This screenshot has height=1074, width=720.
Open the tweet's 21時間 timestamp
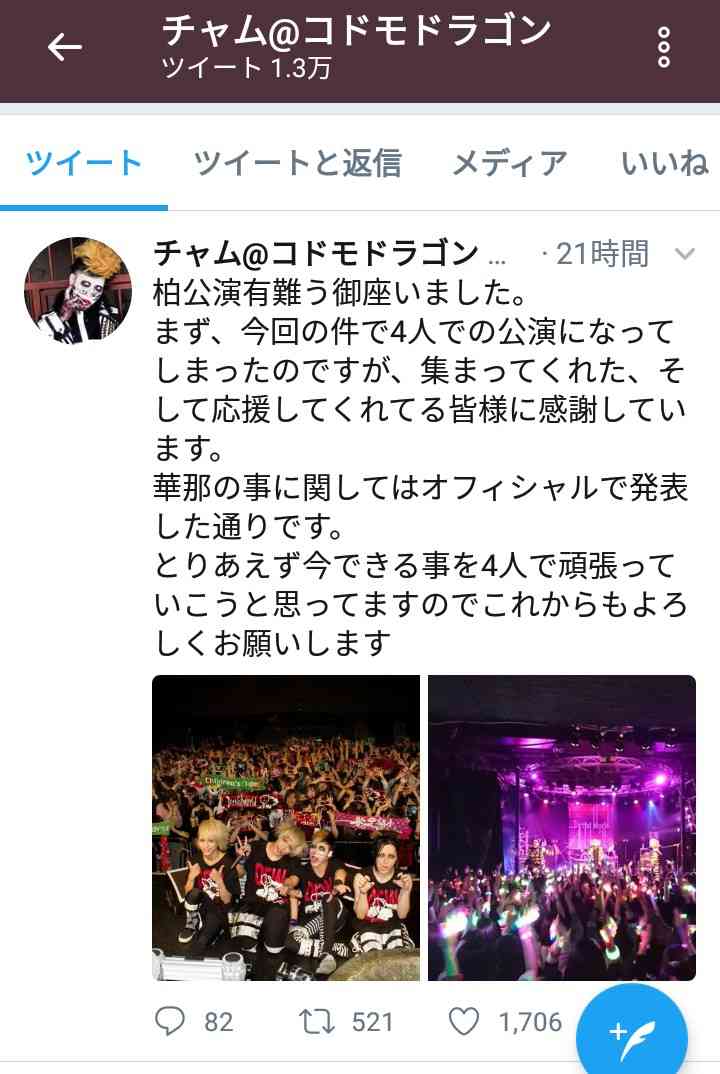[x=601, y=254]
